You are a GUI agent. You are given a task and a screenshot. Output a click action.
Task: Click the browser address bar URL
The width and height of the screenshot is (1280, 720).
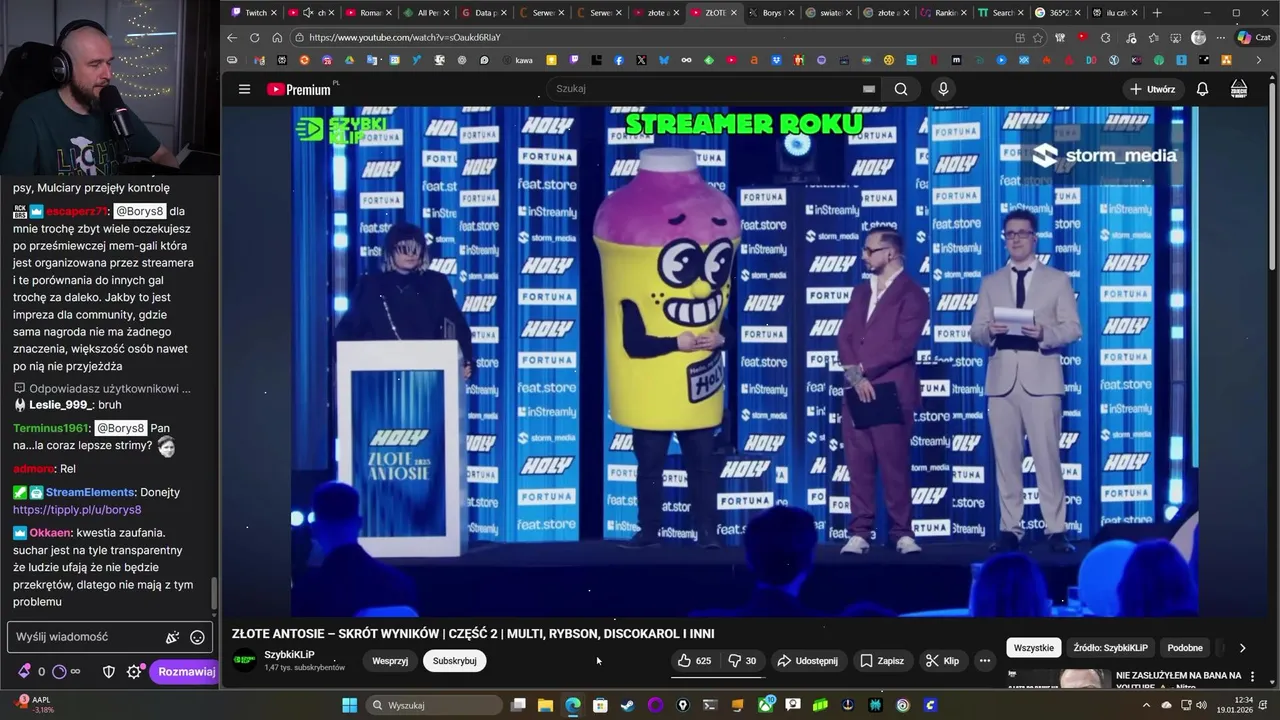point(405,38)
